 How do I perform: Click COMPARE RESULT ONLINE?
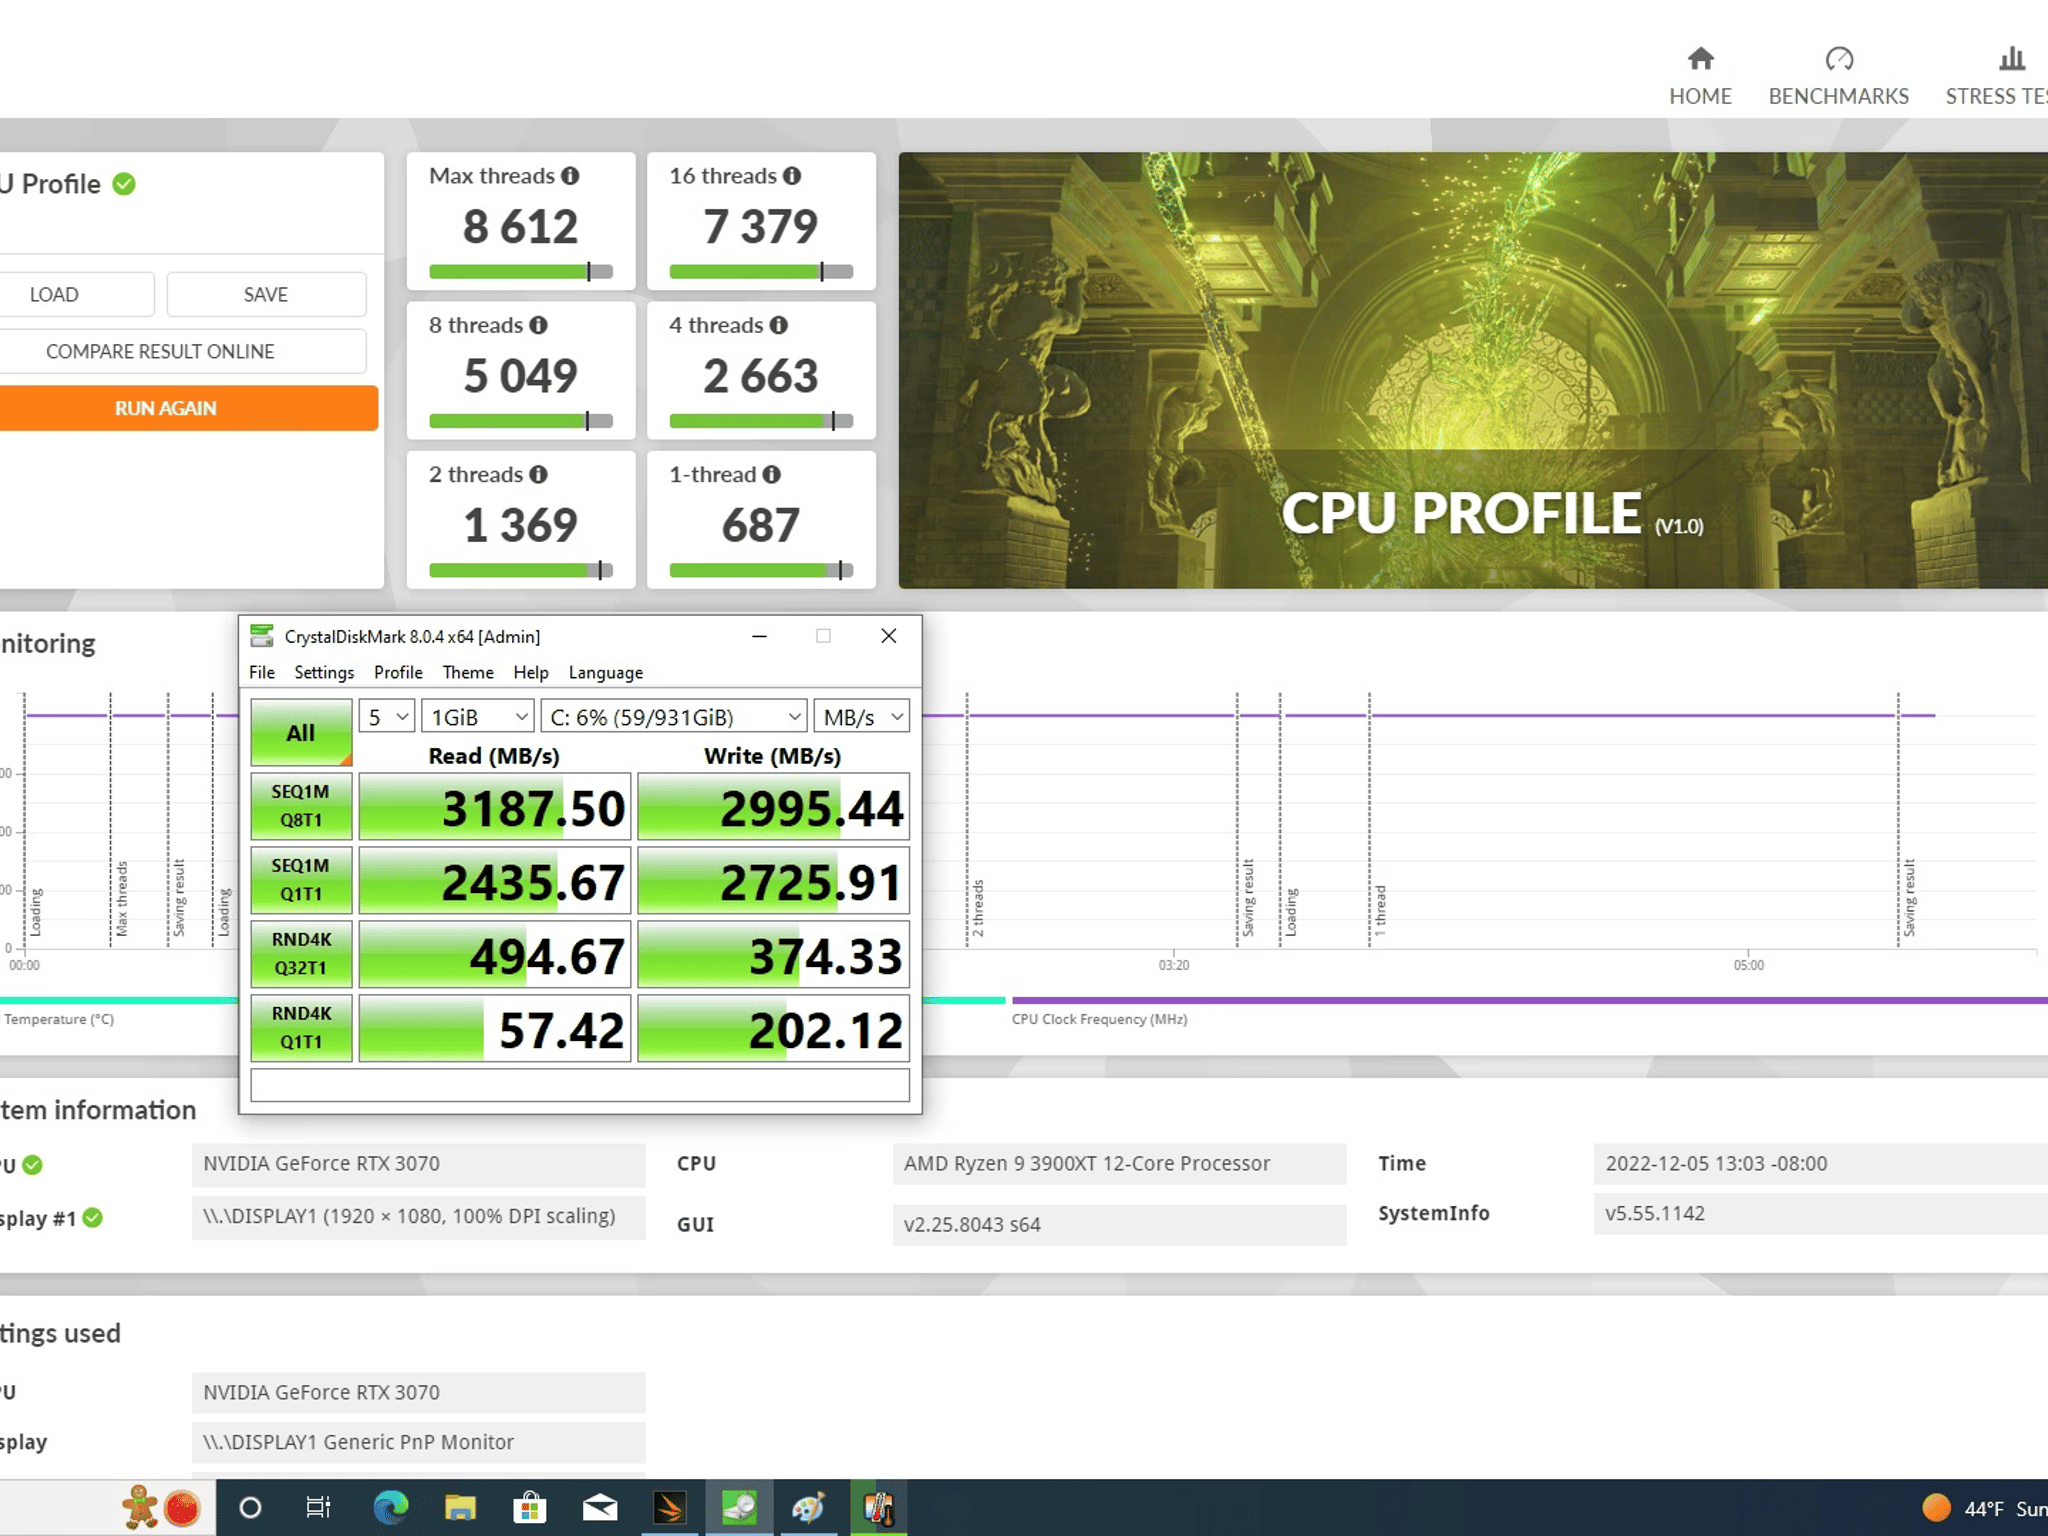click(160, 352)
